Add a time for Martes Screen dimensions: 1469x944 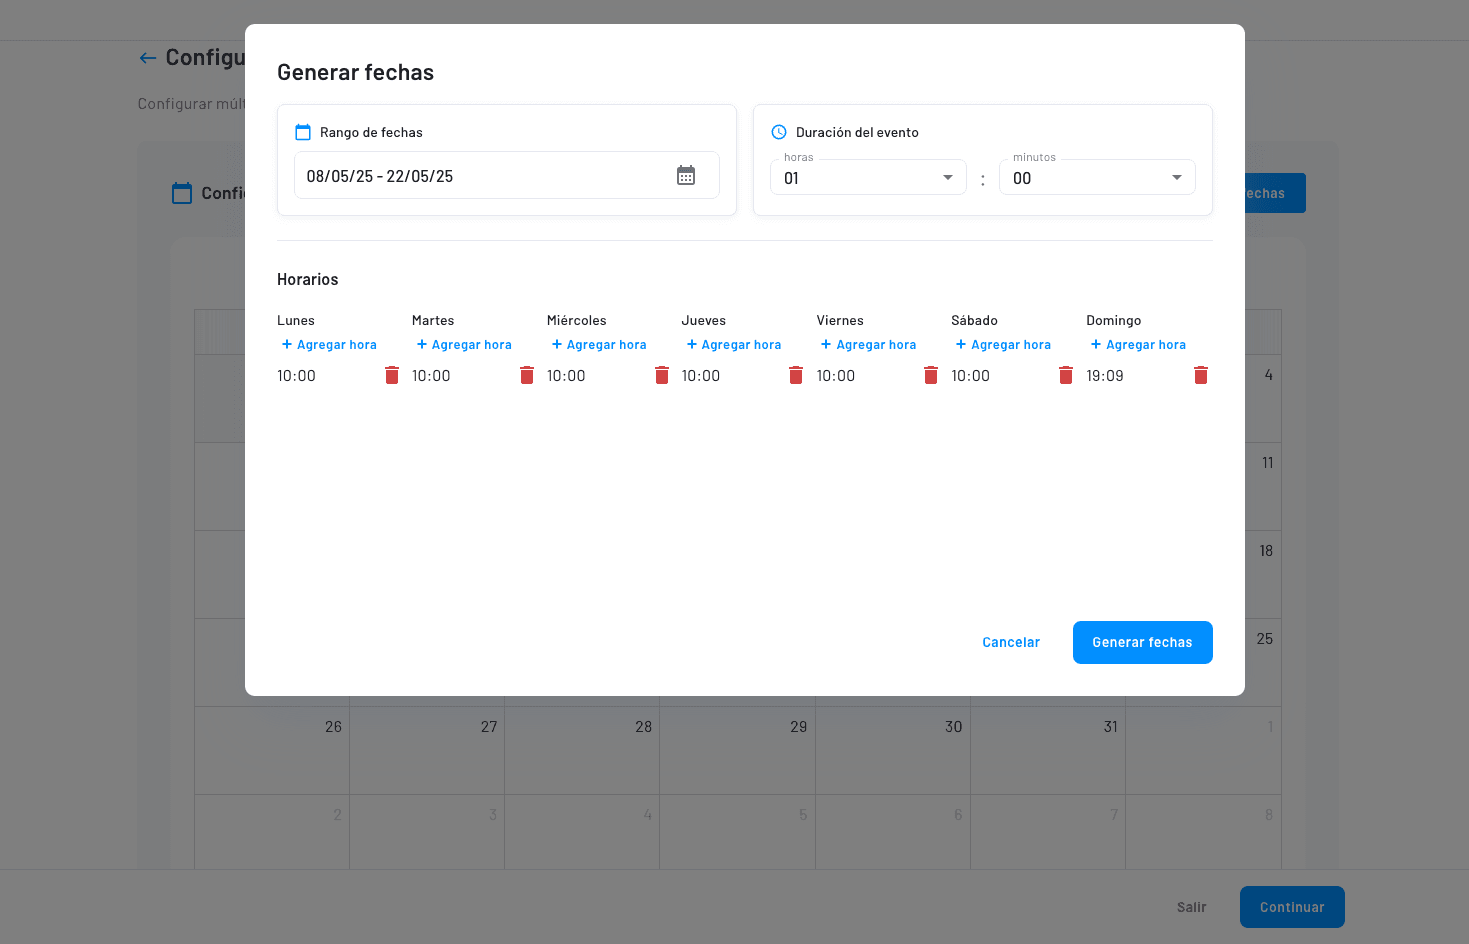click(x=464, y=344)
